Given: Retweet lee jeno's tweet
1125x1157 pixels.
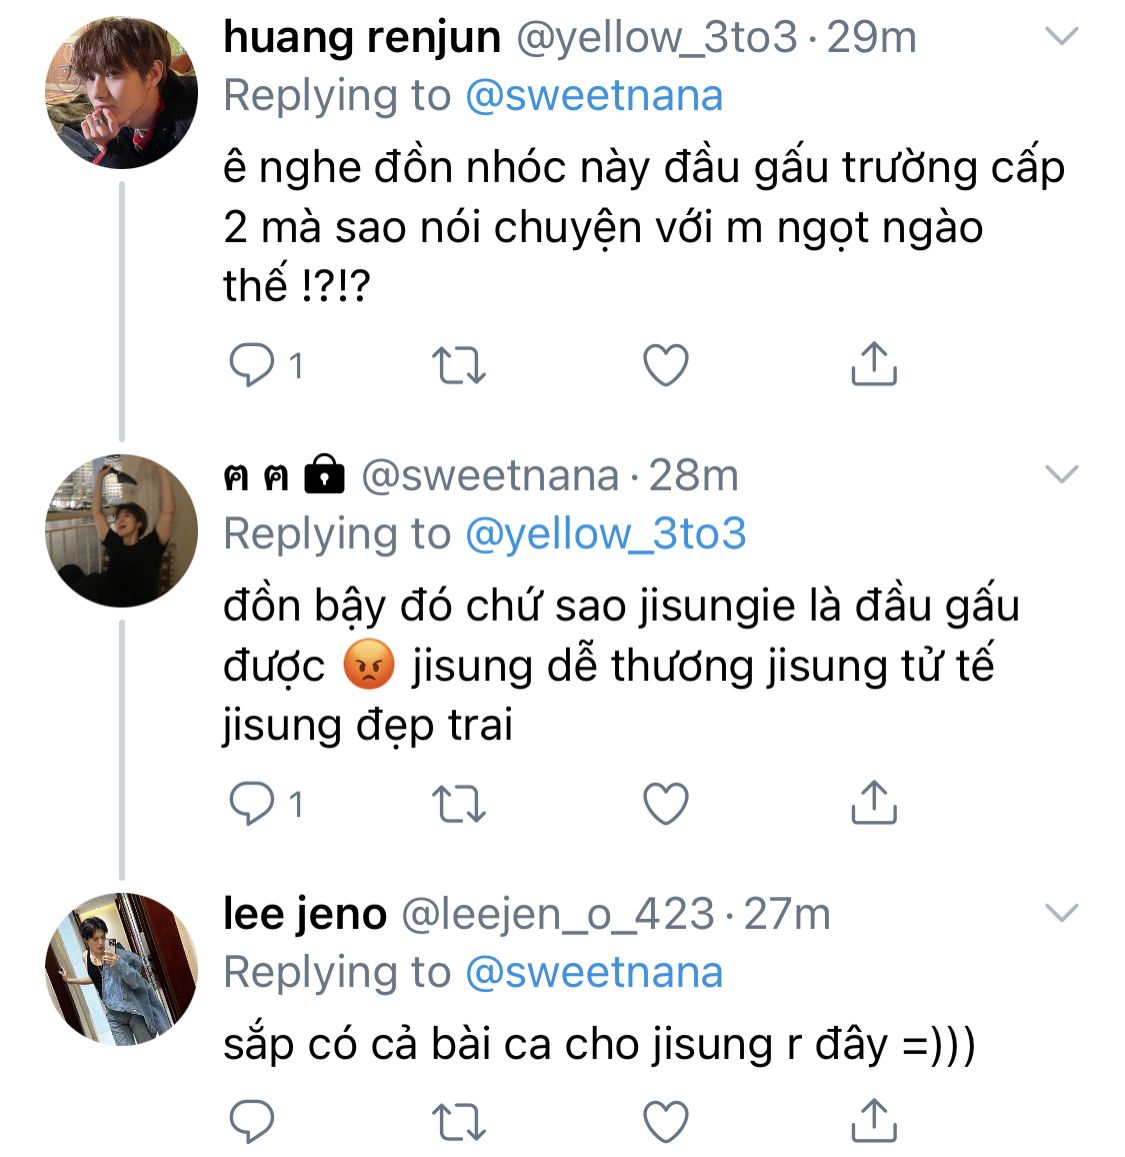Looking at the screenshot, I should pyautogui.click(x=459, y=1122).
